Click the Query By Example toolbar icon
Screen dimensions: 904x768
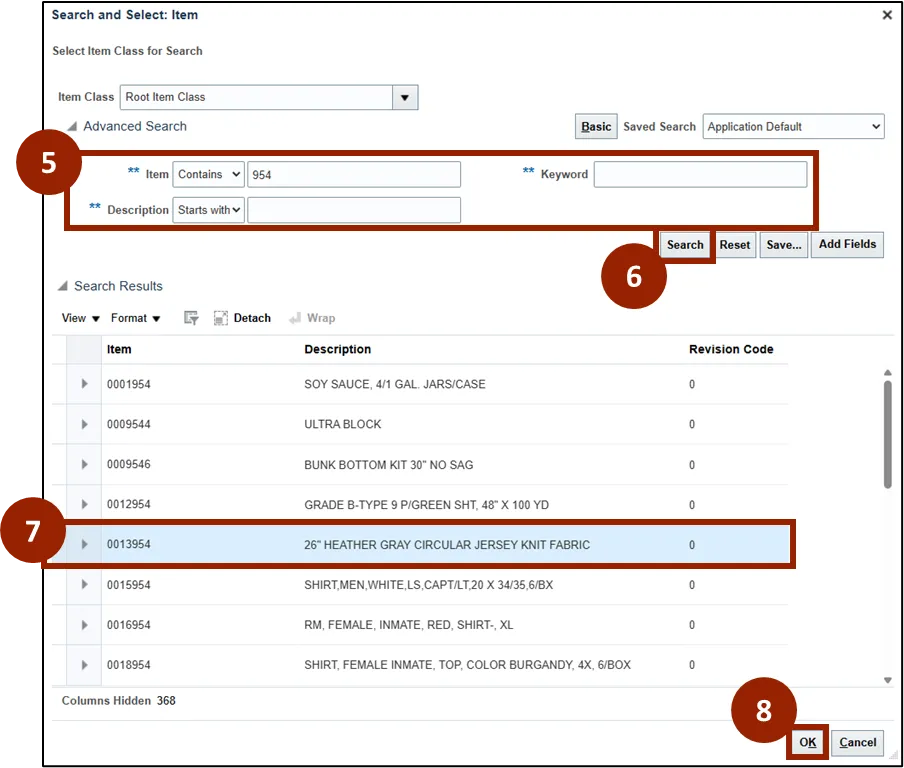191,318
